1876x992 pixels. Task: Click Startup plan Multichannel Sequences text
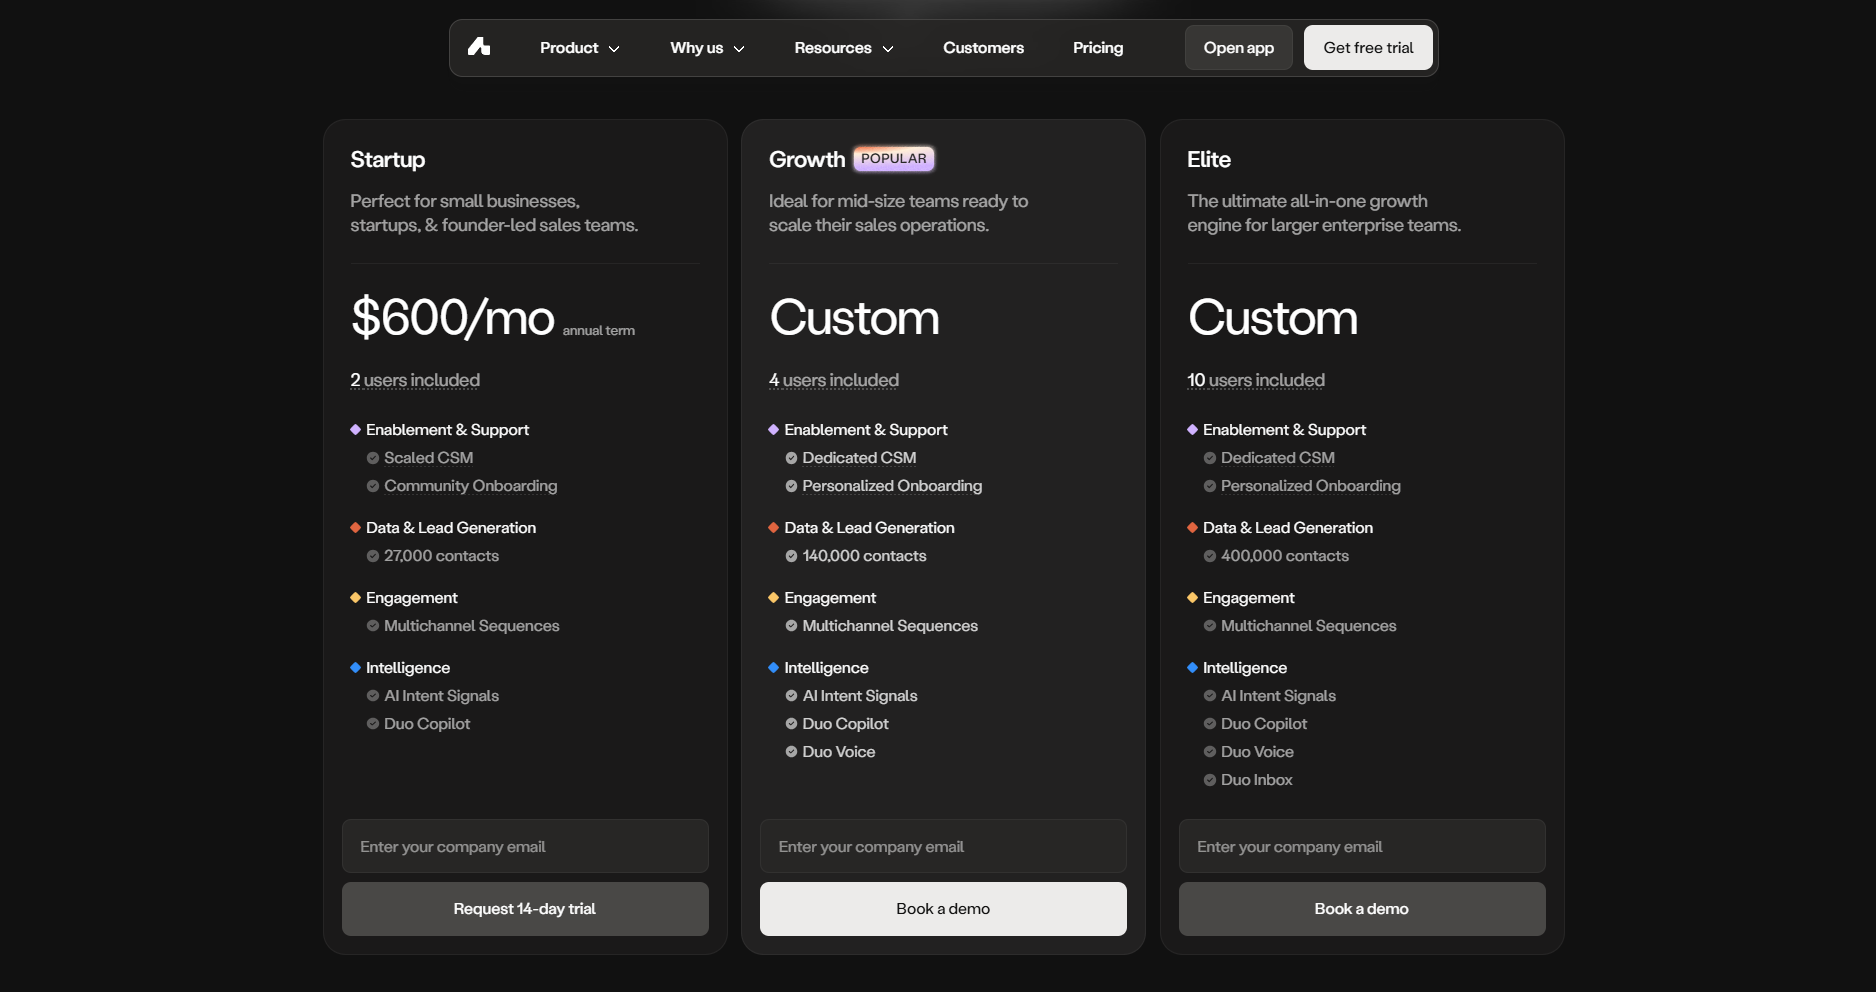(472, 626)
